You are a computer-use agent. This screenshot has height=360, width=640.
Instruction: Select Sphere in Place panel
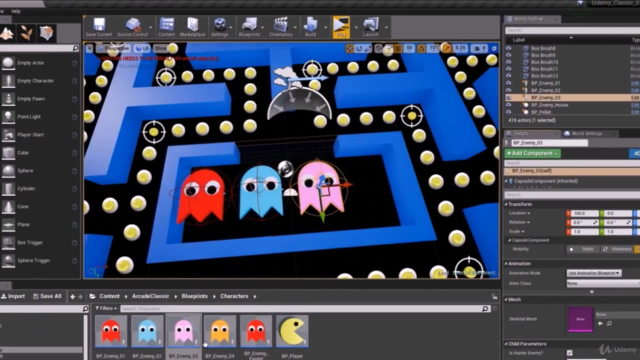(x=40, y=171)
